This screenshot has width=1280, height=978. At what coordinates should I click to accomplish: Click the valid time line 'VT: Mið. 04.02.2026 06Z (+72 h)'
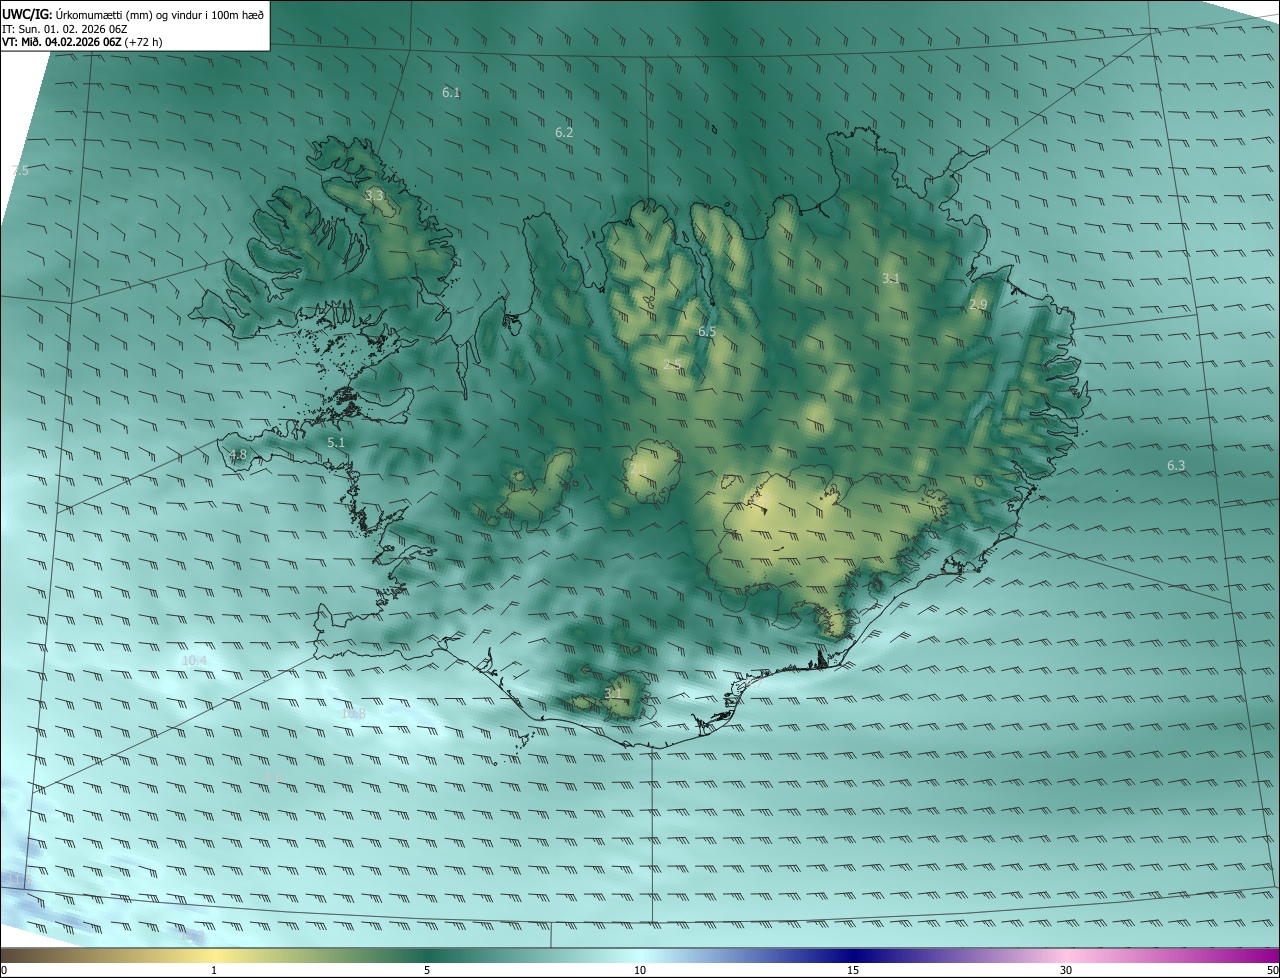point(82,42)
